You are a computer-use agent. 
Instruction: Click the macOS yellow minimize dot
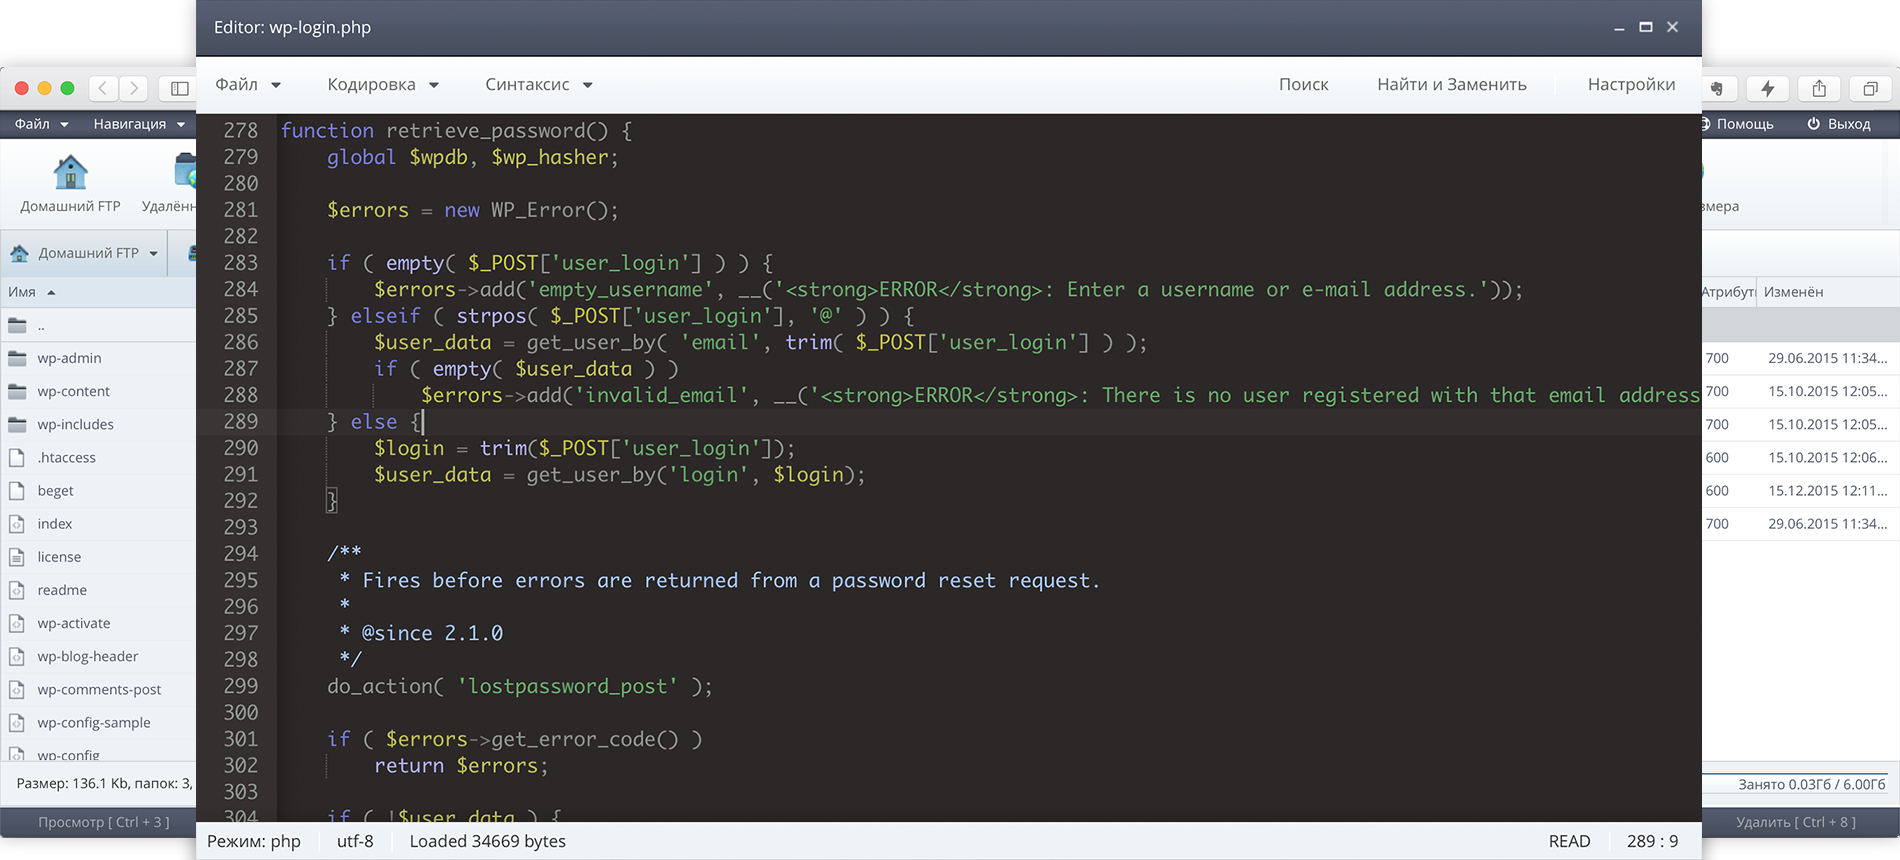coord(44,88)
